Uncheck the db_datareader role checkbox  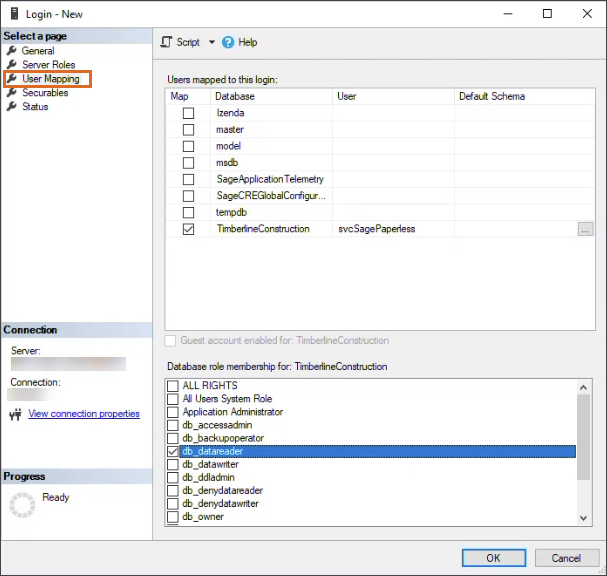[173, 451]
